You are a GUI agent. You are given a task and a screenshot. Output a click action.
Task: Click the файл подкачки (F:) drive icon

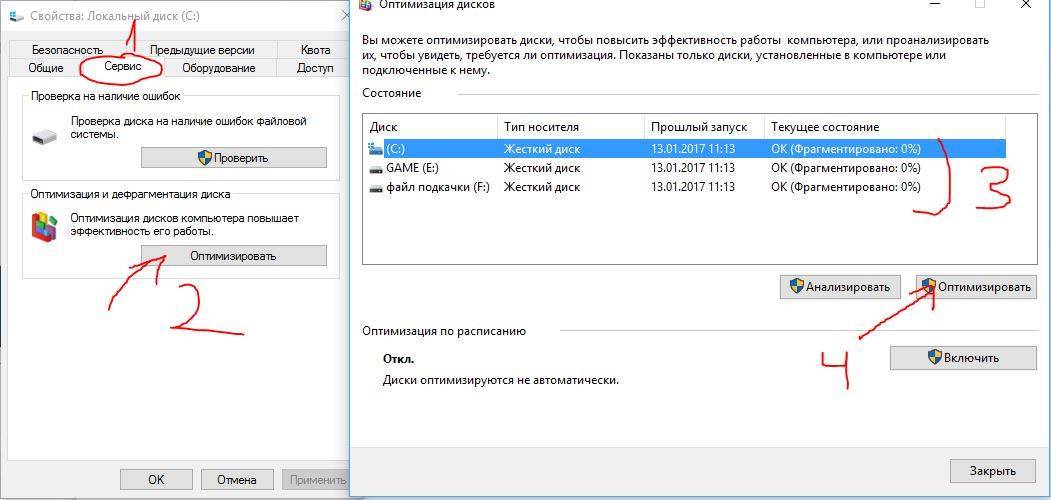[375, 188]
